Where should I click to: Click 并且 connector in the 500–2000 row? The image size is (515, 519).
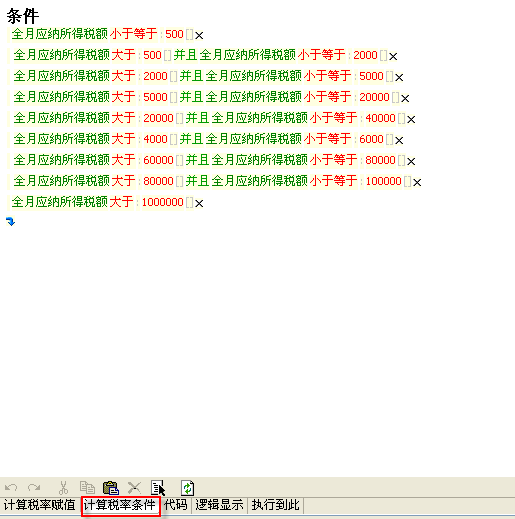pyautogui.click(x=185, y=55)
